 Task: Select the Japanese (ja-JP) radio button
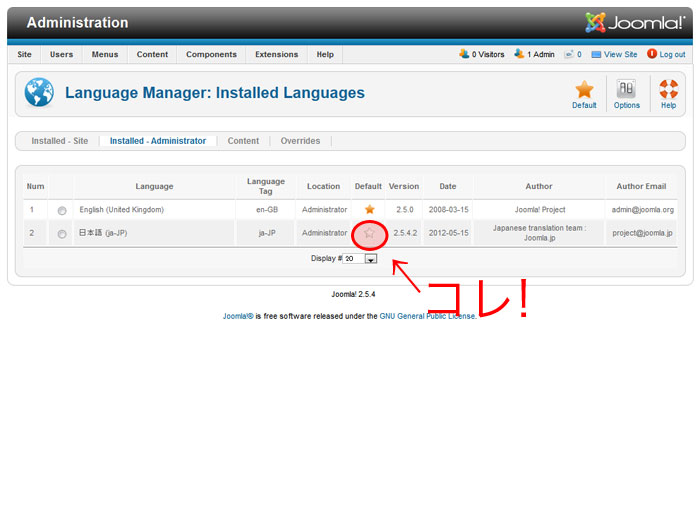click(x=62, y=234)
